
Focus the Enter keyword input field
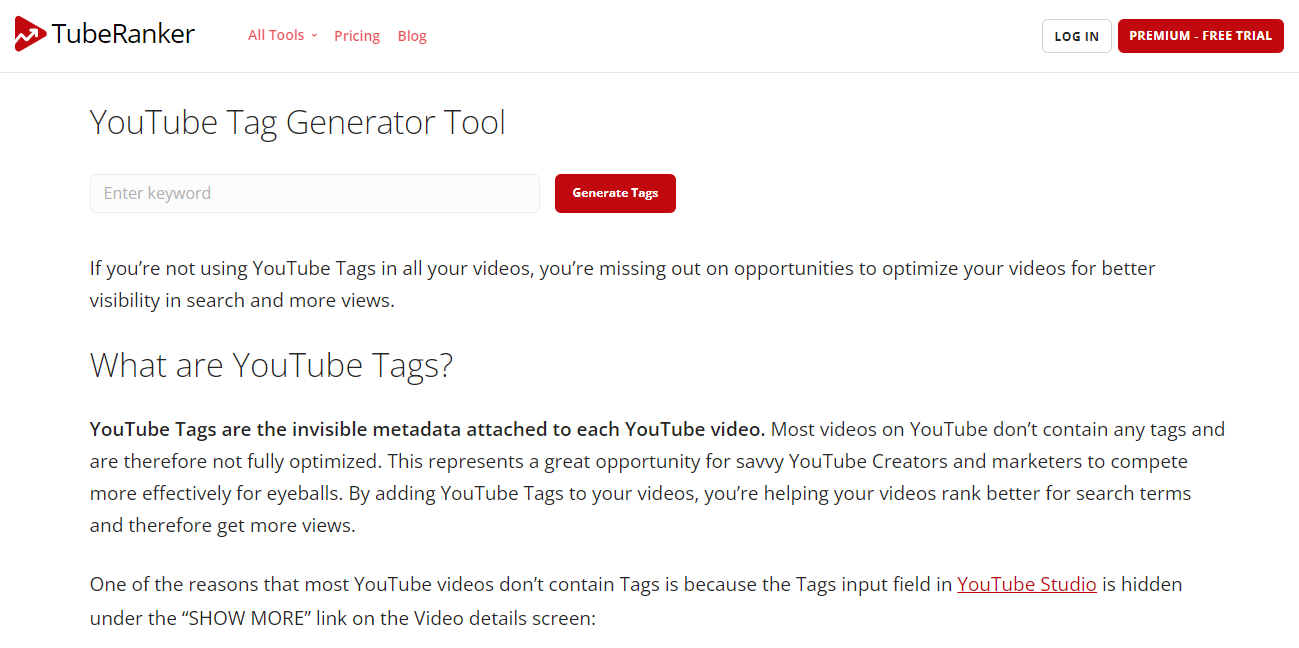click(x=315, y=193)
